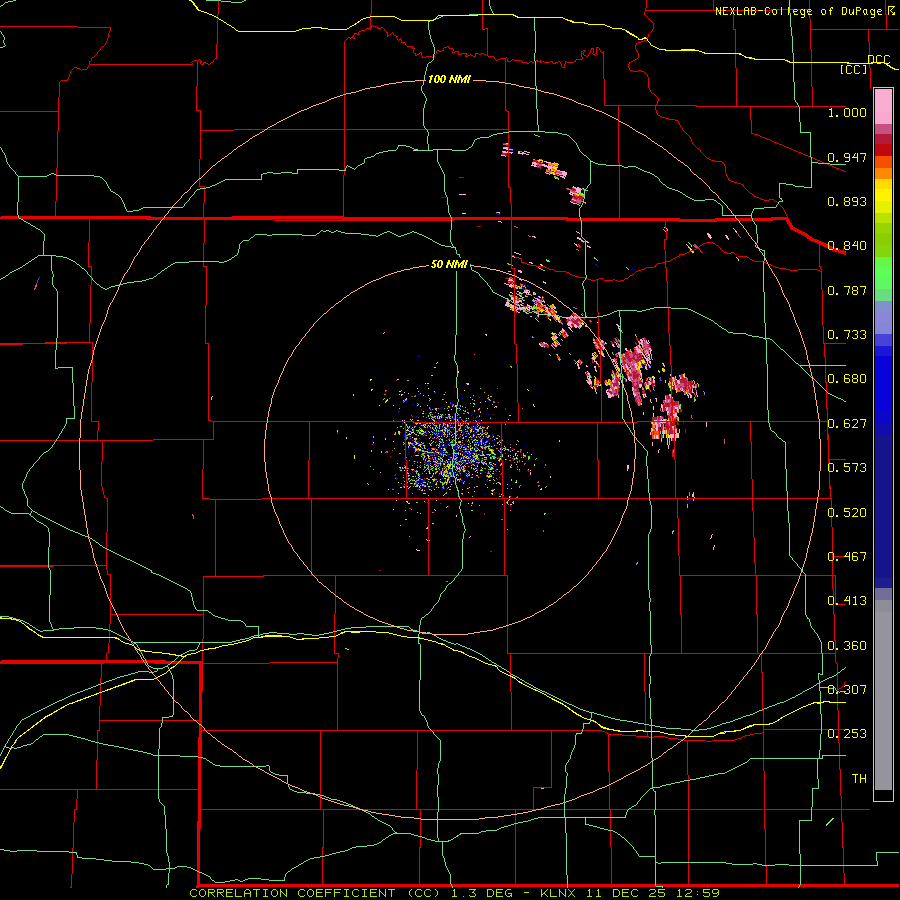
Task: Pick the gray segment of the color bar
Action: coord(883,695)
